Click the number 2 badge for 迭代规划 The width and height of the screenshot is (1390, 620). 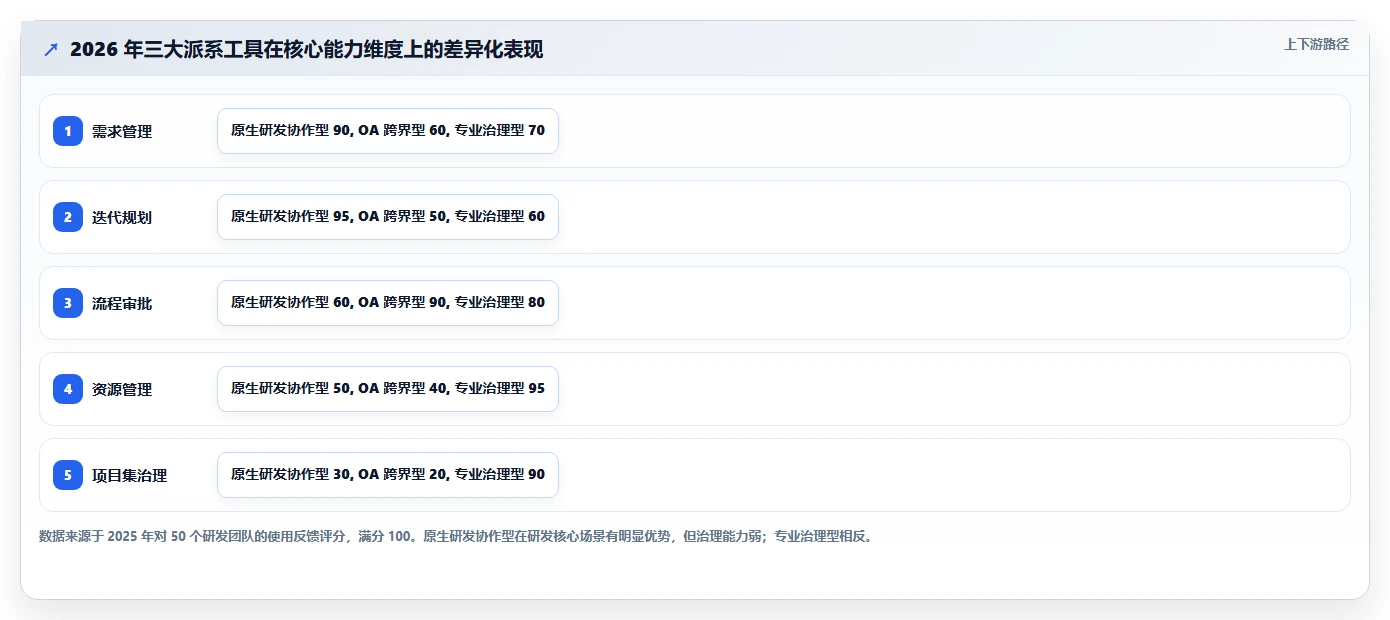tap(68, 217)
